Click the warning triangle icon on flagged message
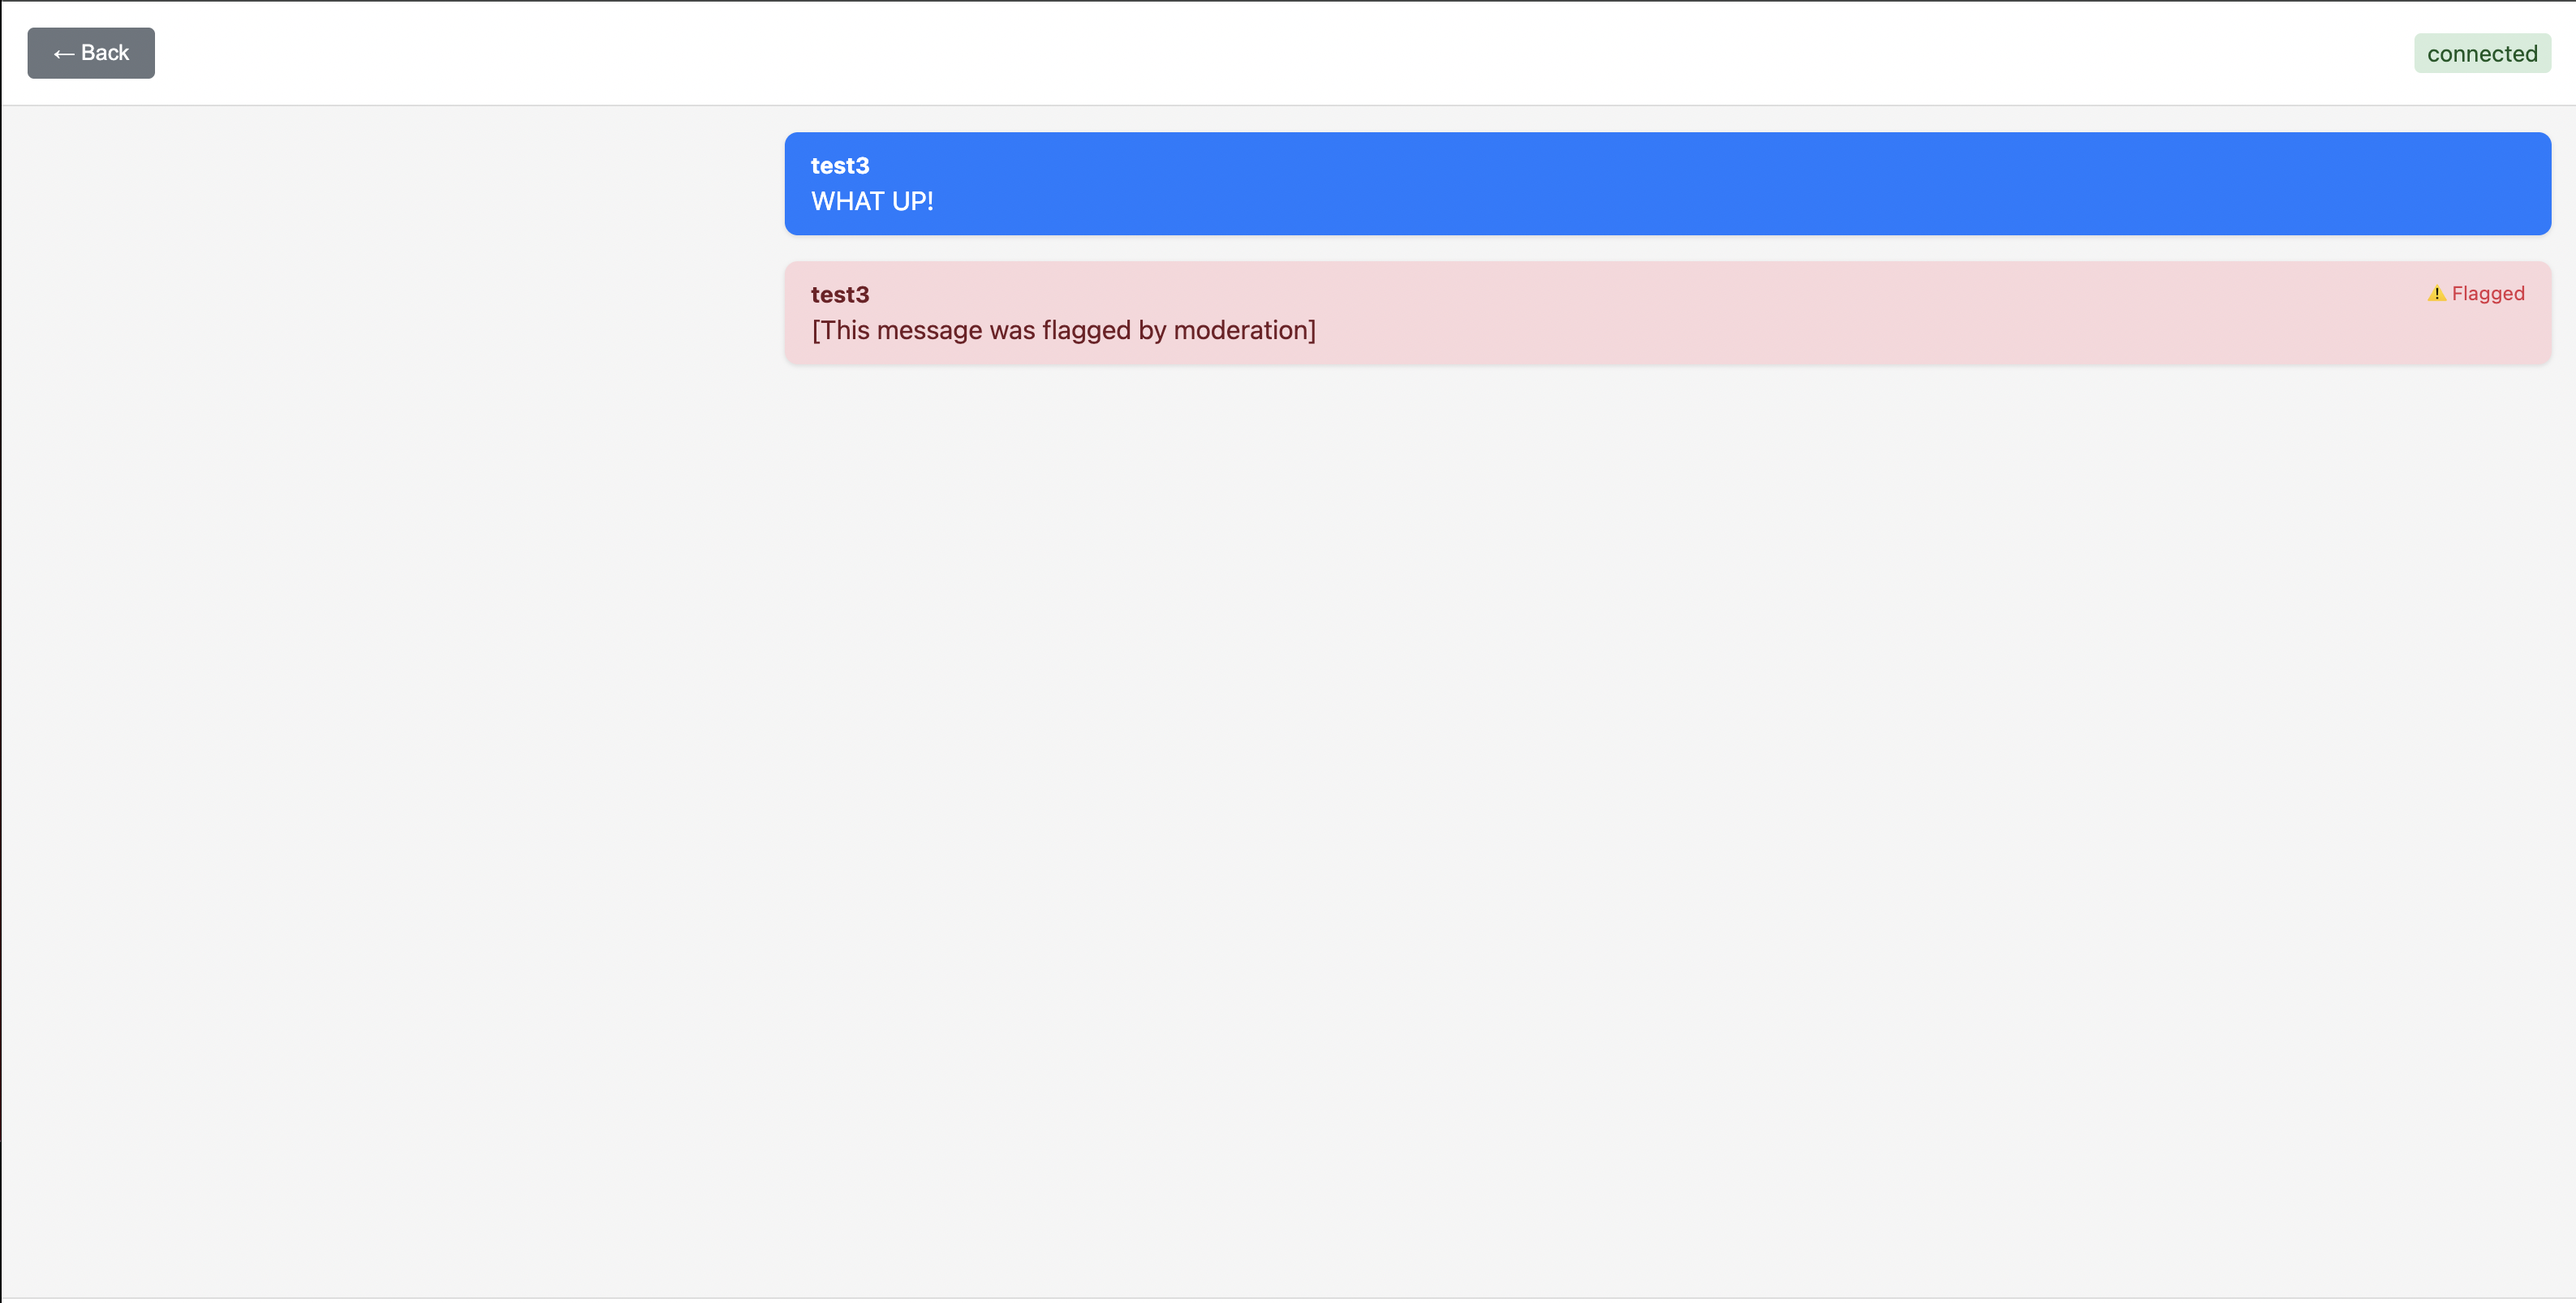 click(2436, 293)
